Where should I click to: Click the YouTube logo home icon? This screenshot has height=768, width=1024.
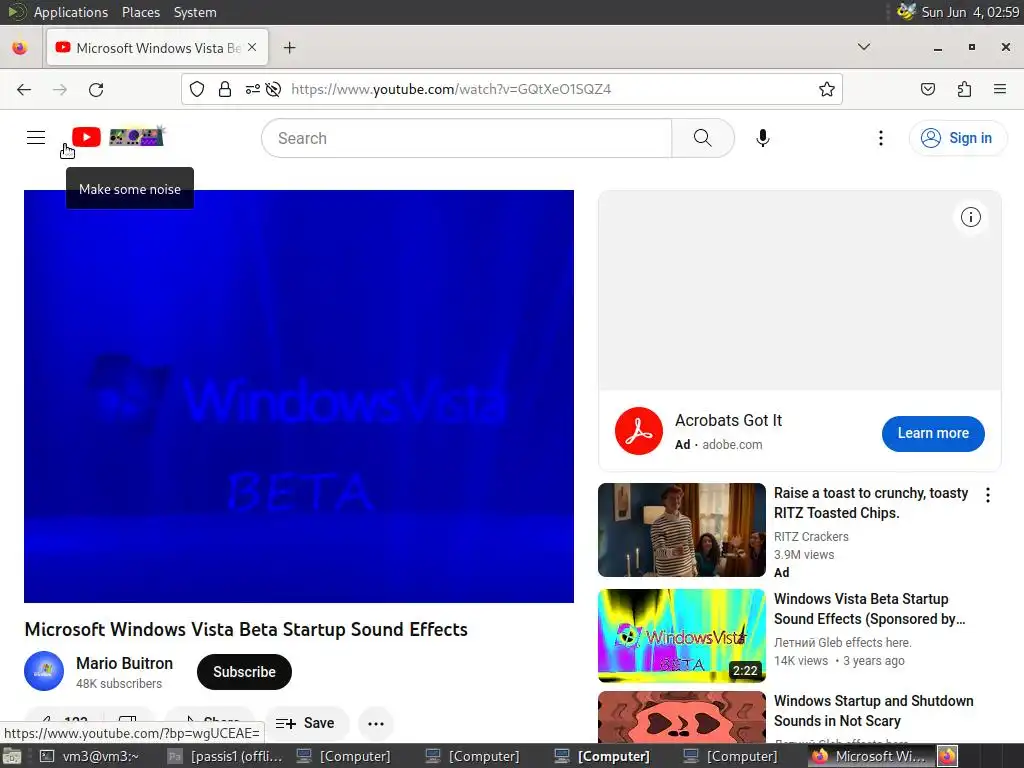[86, 137]
